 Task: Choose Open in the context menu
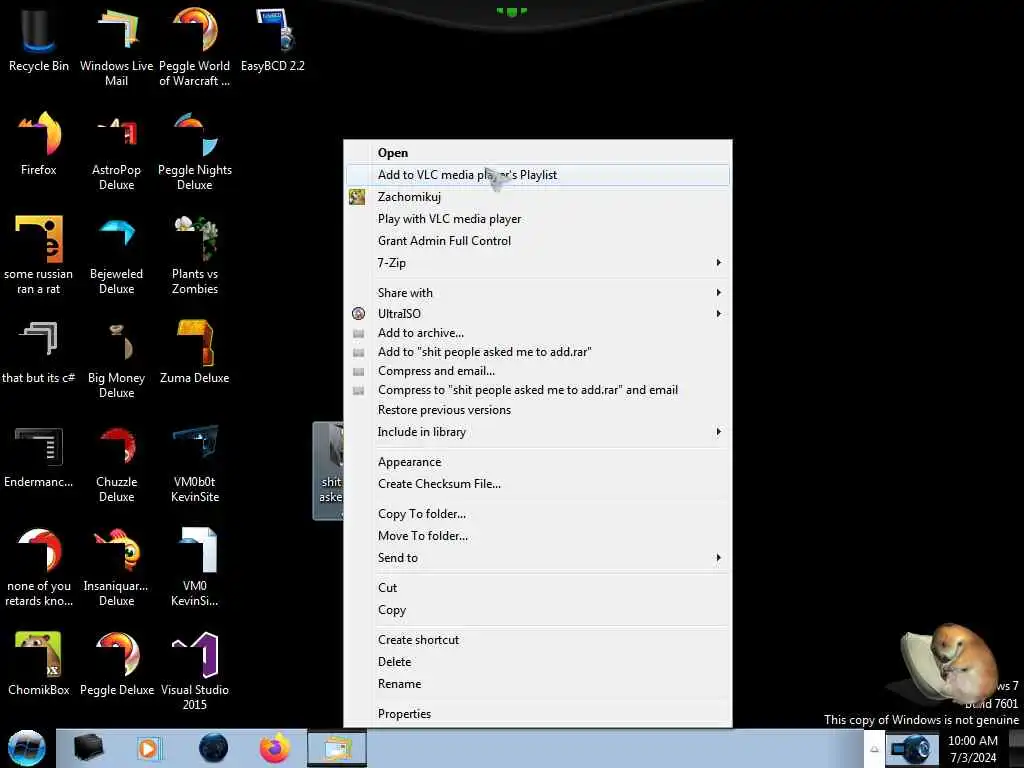pos(537,153)
